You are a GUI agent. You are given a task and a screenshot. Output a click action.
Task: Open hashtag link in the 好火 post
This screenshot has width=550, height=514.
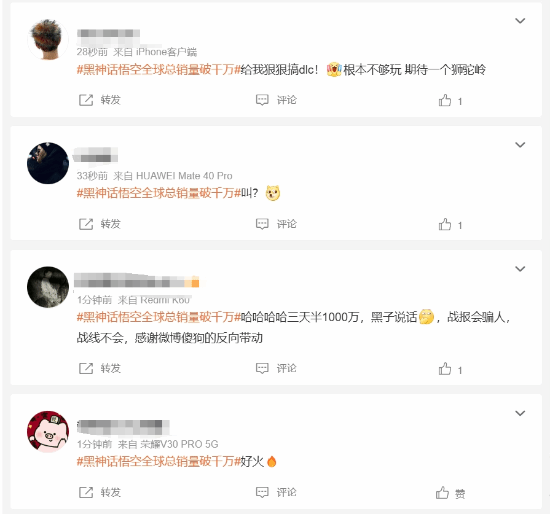coord(159,461)
